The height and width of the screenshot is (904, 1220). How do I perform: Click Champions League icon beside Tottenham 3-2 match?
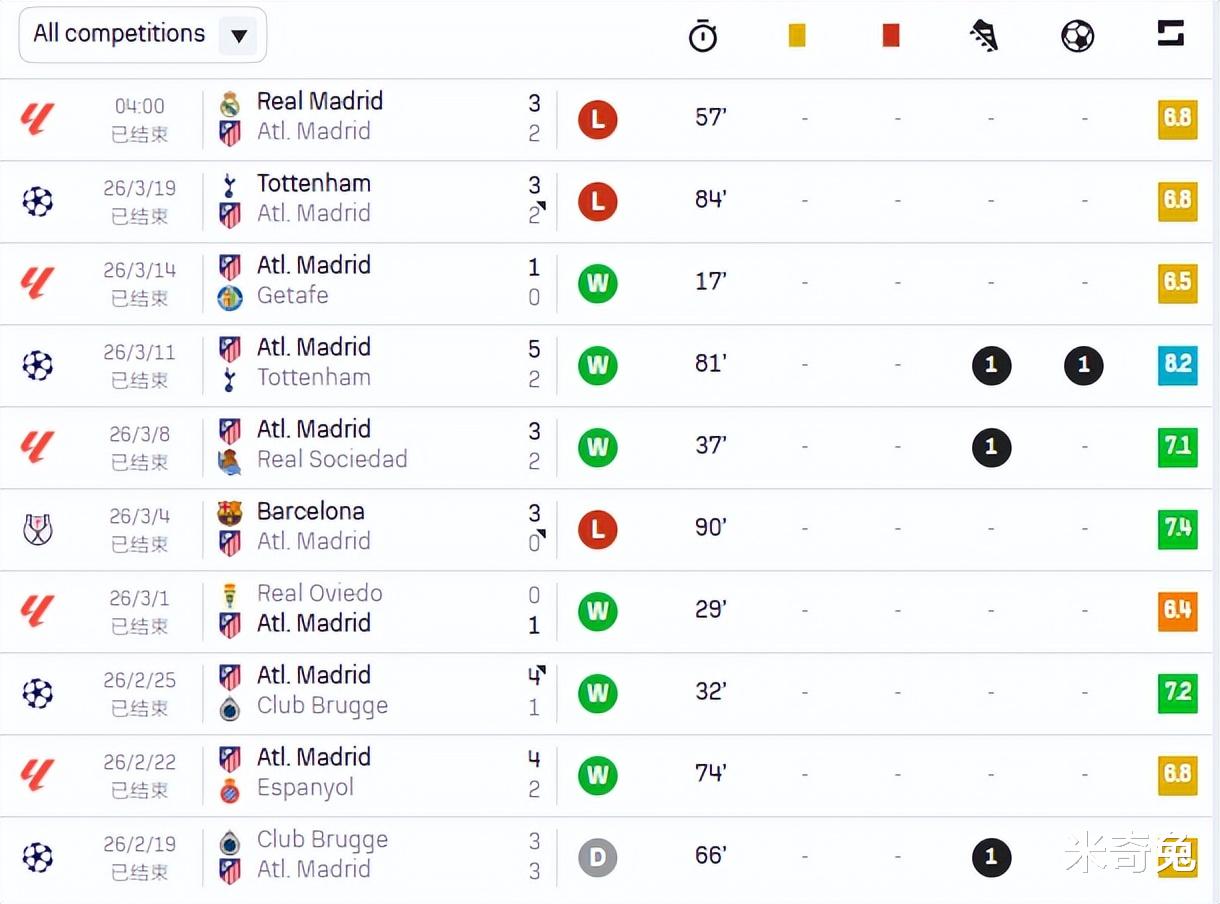tap(37, 201)
